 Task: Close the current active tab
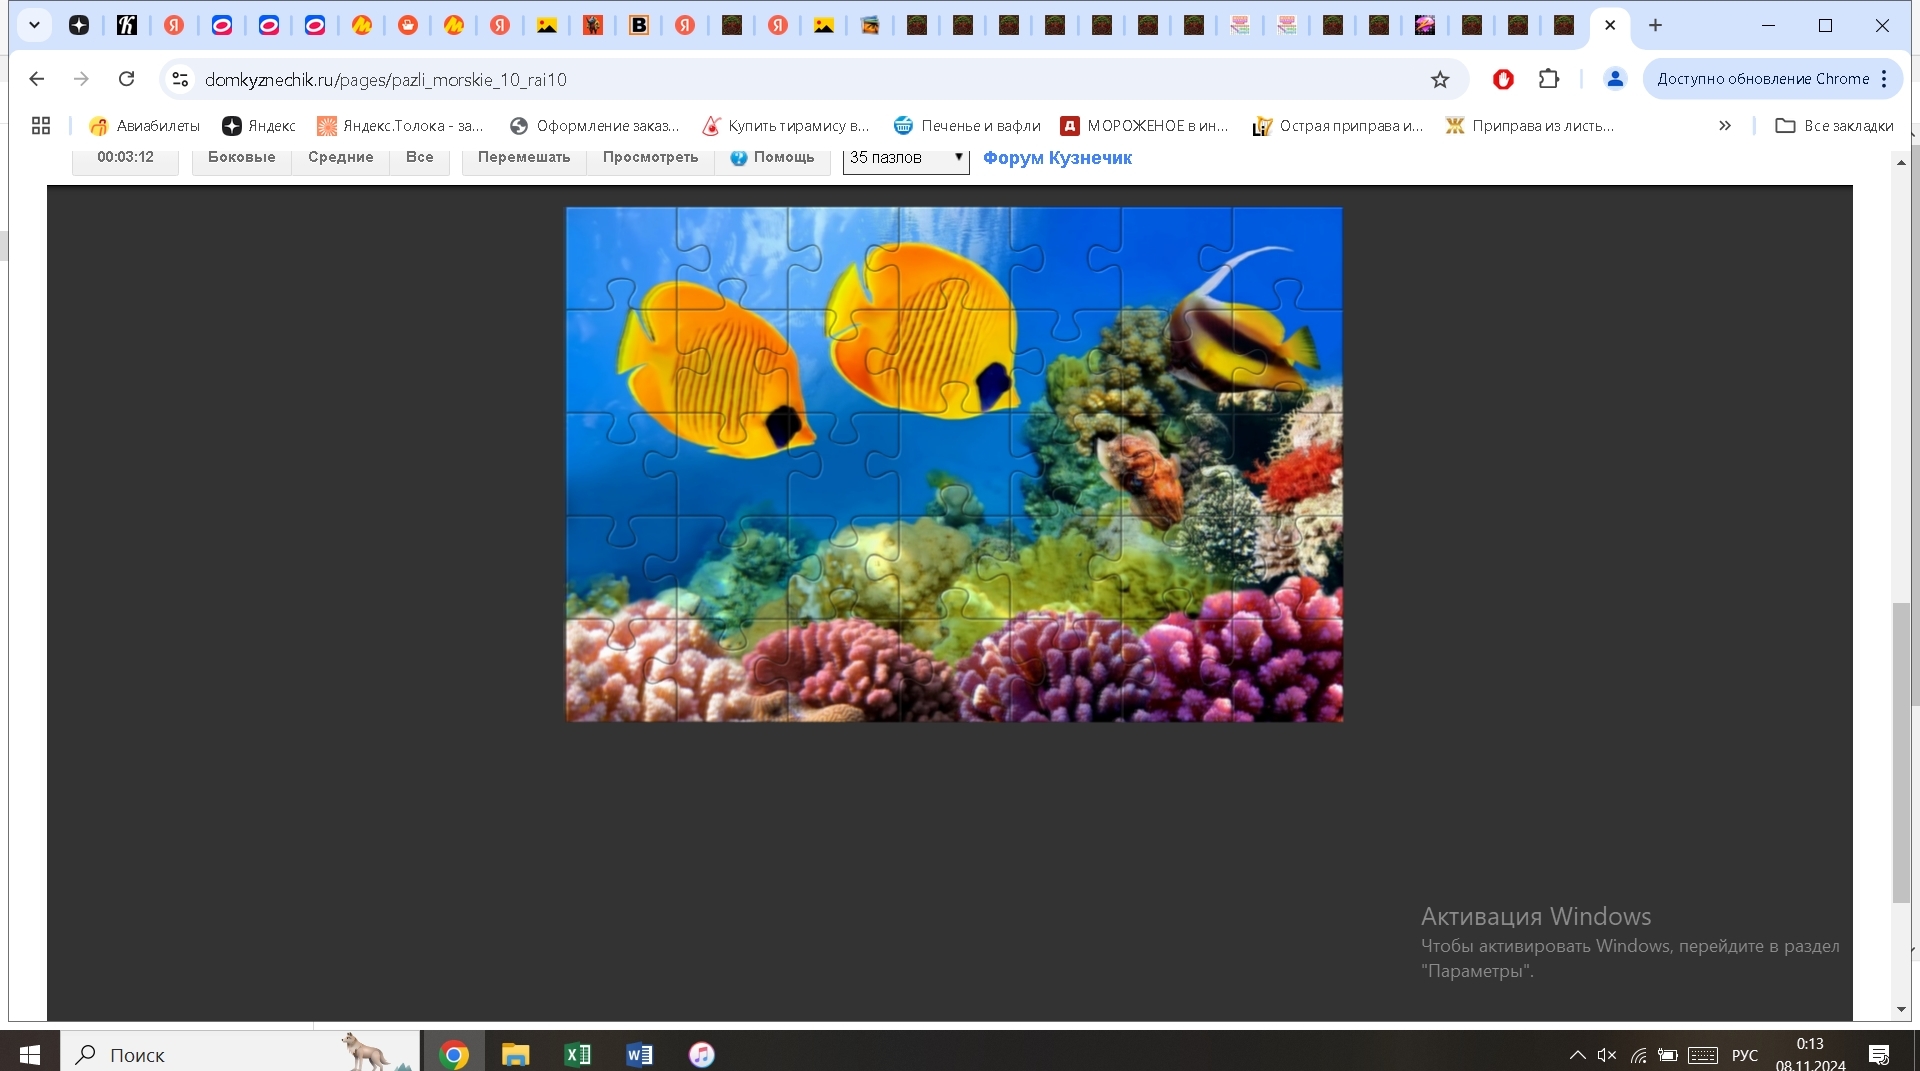pos(1610,25)
